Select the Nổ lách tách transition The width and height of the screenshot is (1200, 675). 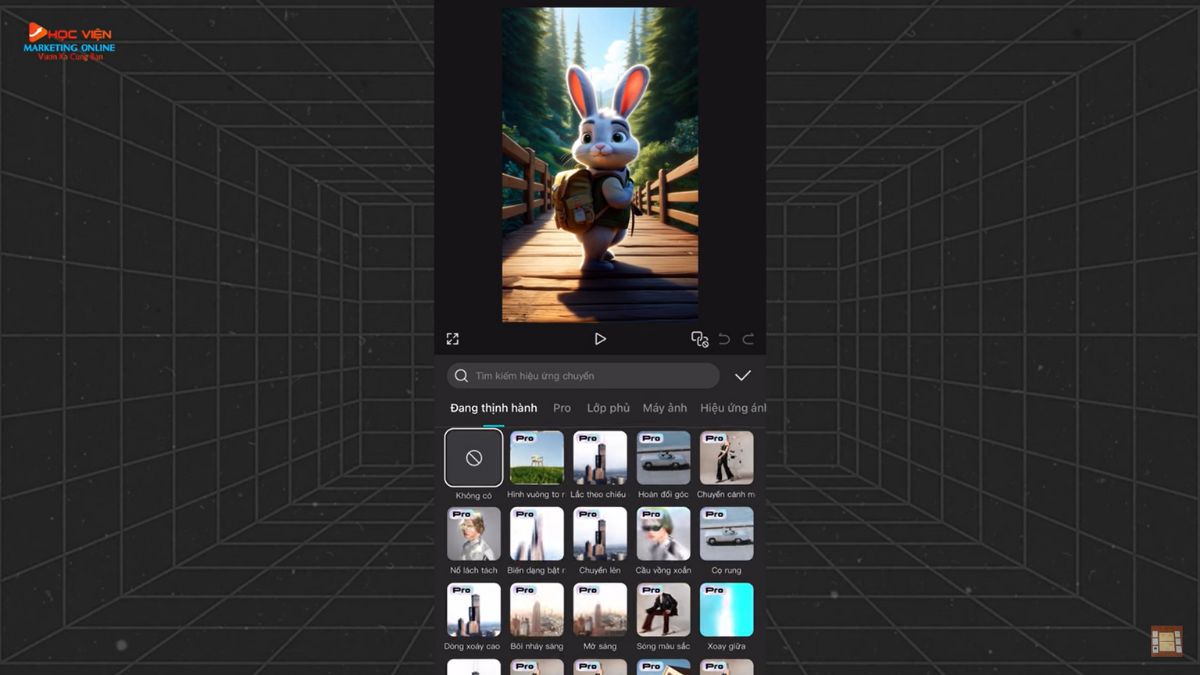pyautogui.click(x=474, y=534)
